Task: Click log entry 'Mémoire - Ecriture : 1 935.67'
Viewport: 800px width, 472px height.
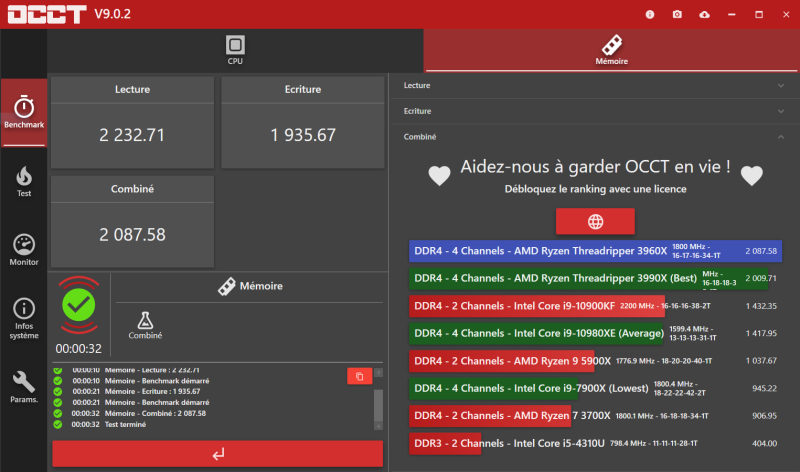Action: click(152, 391)
